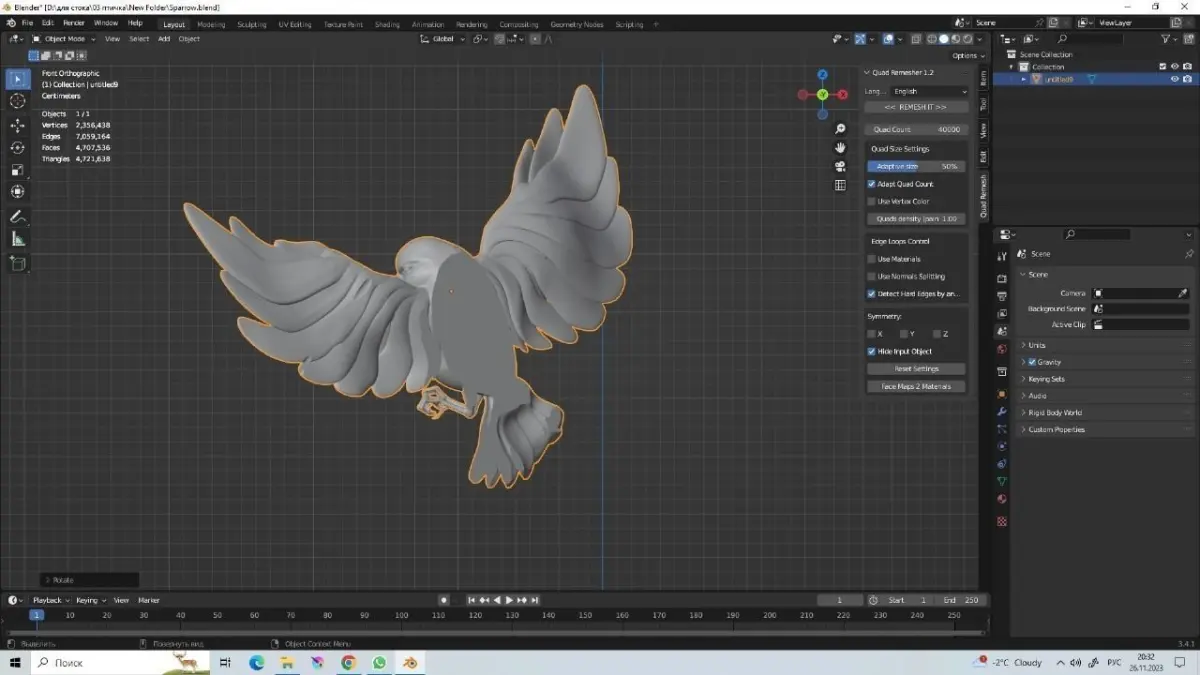Select the Cursor tool

[x=18, y=101]
